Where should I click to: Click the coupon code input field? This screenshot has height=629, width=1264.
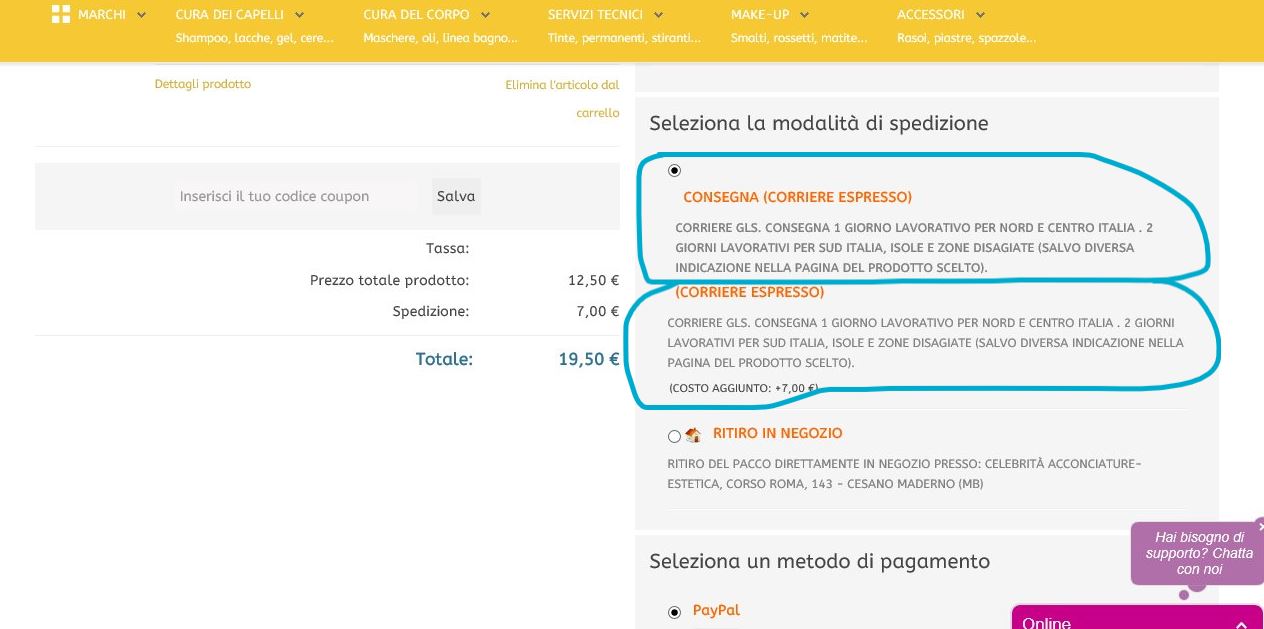[295, 196]
